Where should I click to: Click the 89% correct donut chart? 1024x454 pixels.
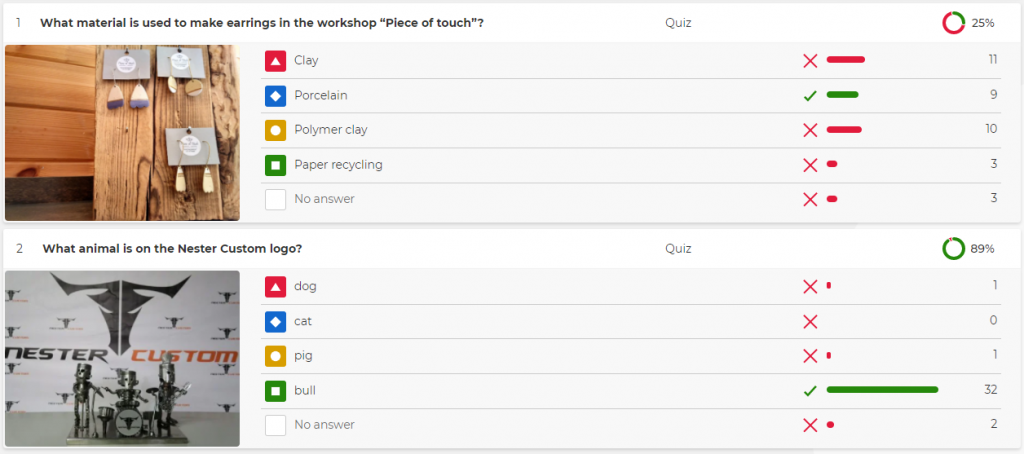coord(953,248)
